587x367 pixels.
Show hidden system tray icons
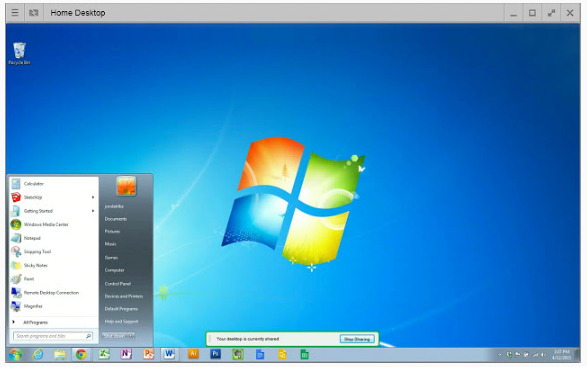tap(501, 354)
